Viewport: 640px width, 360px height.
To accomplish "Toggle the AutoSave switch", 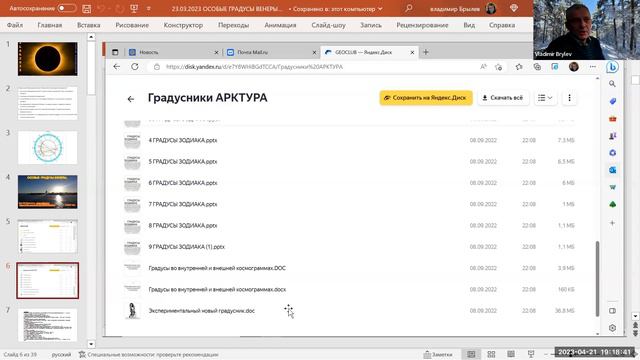I will tap(67, 8).
